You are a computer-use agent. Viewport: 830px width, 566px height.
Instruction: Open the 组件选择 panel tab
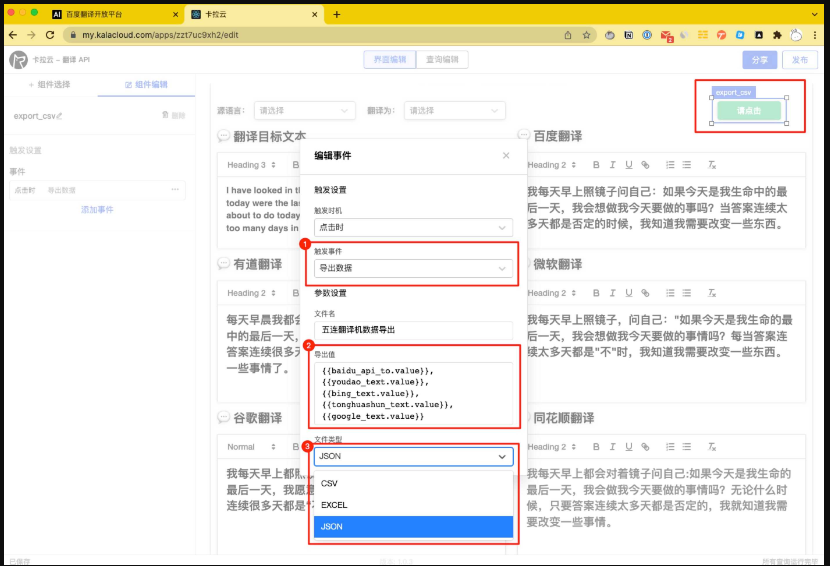[49, 84]
